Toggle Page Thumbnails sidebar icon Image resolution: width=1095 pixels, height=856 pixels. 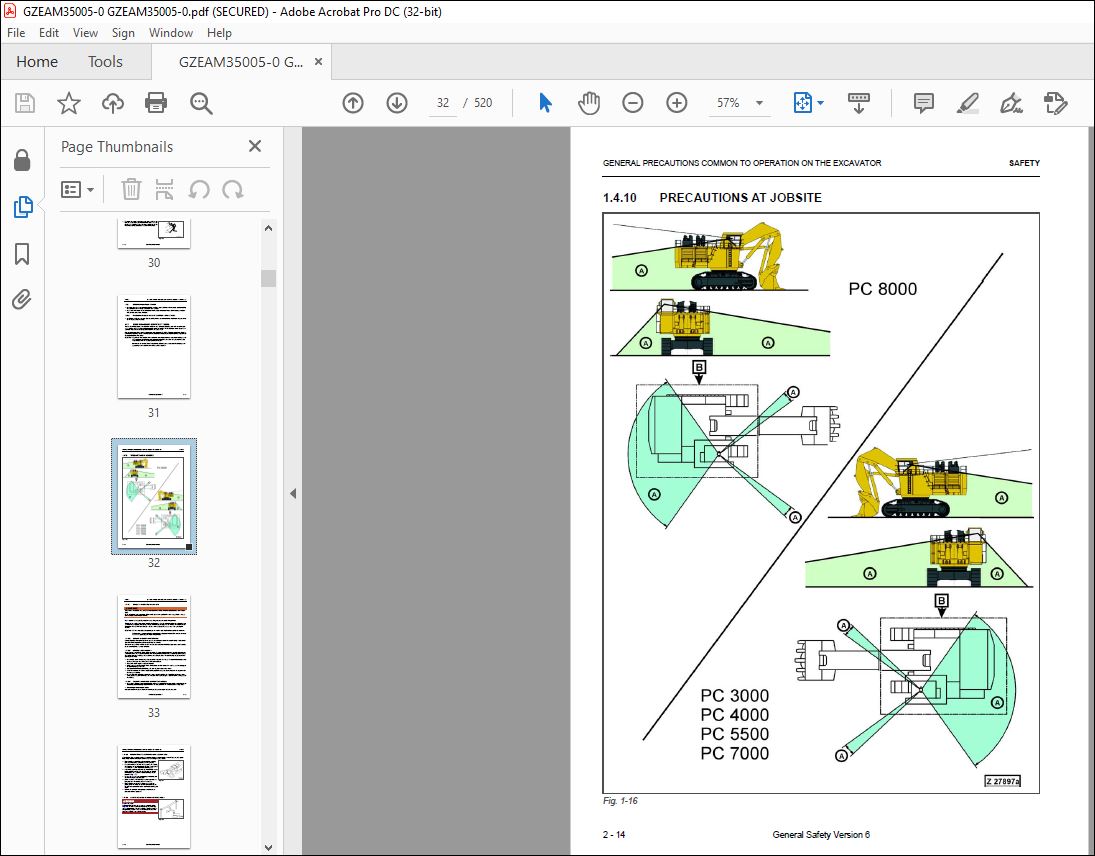(22, 207)
